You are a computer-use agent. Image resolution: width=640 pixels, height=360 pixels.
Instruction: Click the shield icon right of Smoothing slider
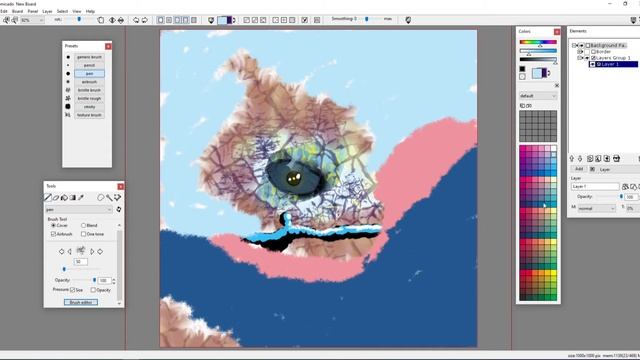[x=408, y=20]
